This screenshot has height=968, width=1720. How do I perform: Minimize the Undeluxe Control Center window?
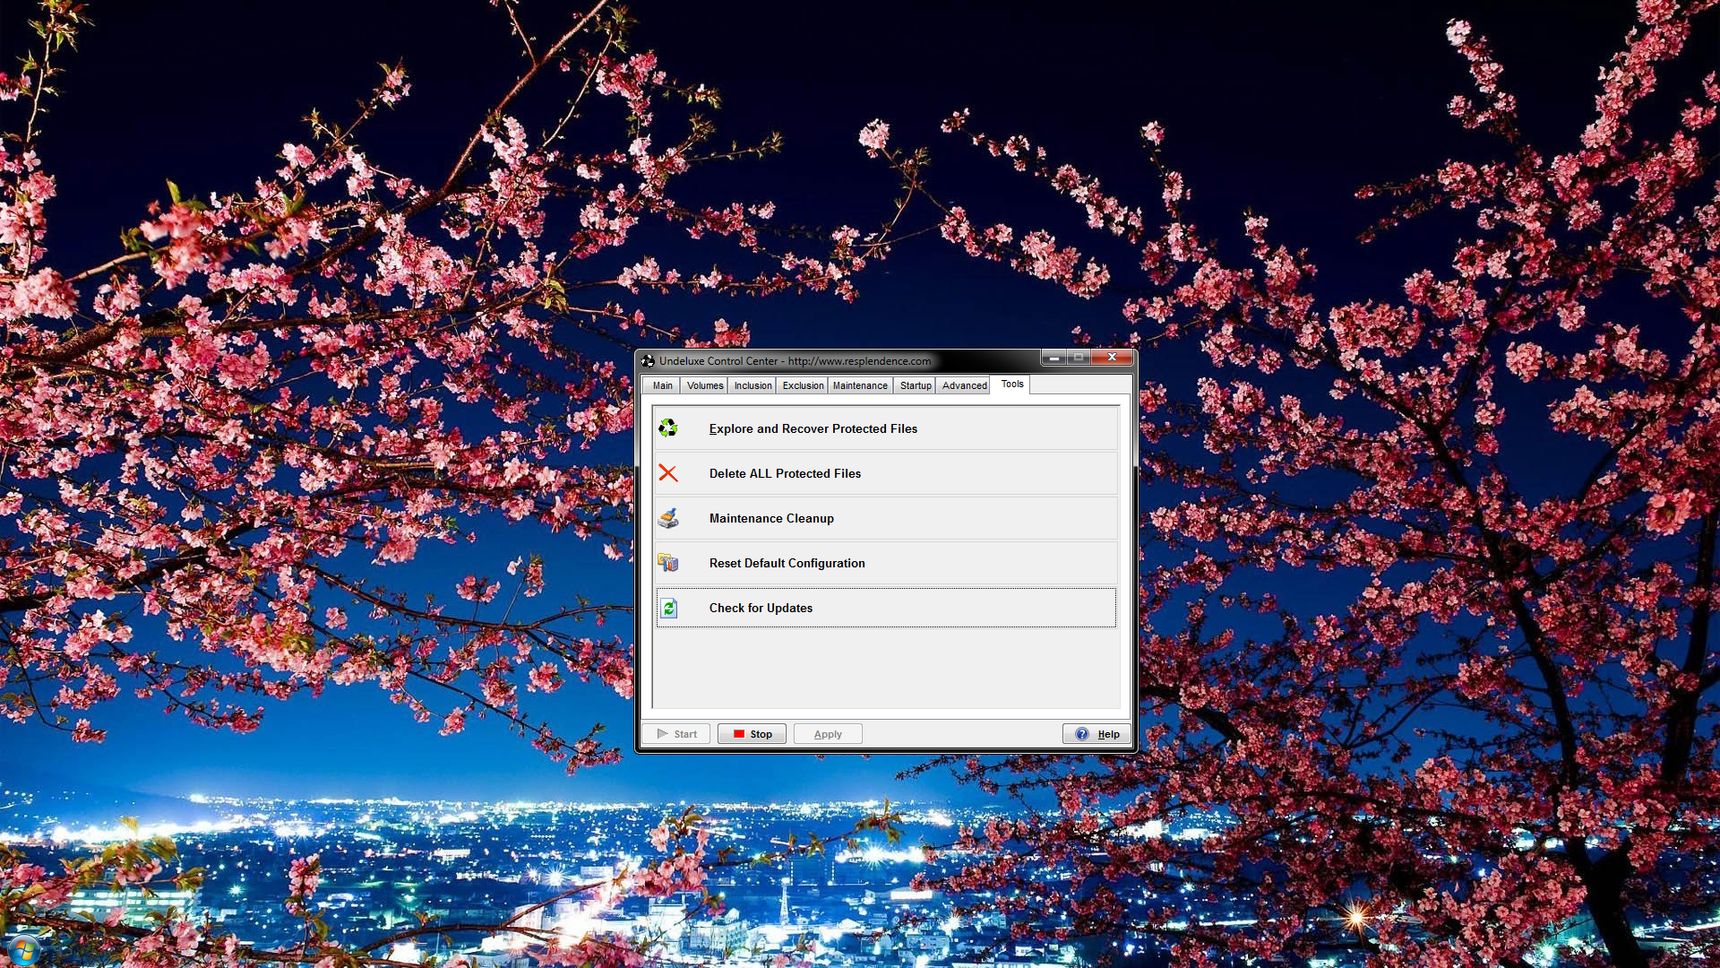tap(1054, 358)
